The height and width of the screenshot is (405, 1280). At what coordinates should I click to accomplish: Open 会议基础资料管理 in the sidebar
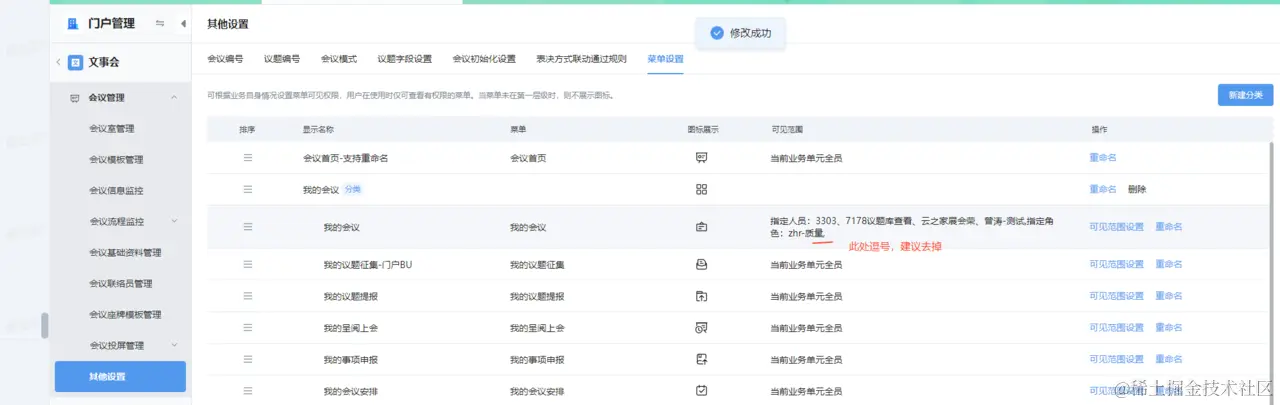click(x=125, y=253)
